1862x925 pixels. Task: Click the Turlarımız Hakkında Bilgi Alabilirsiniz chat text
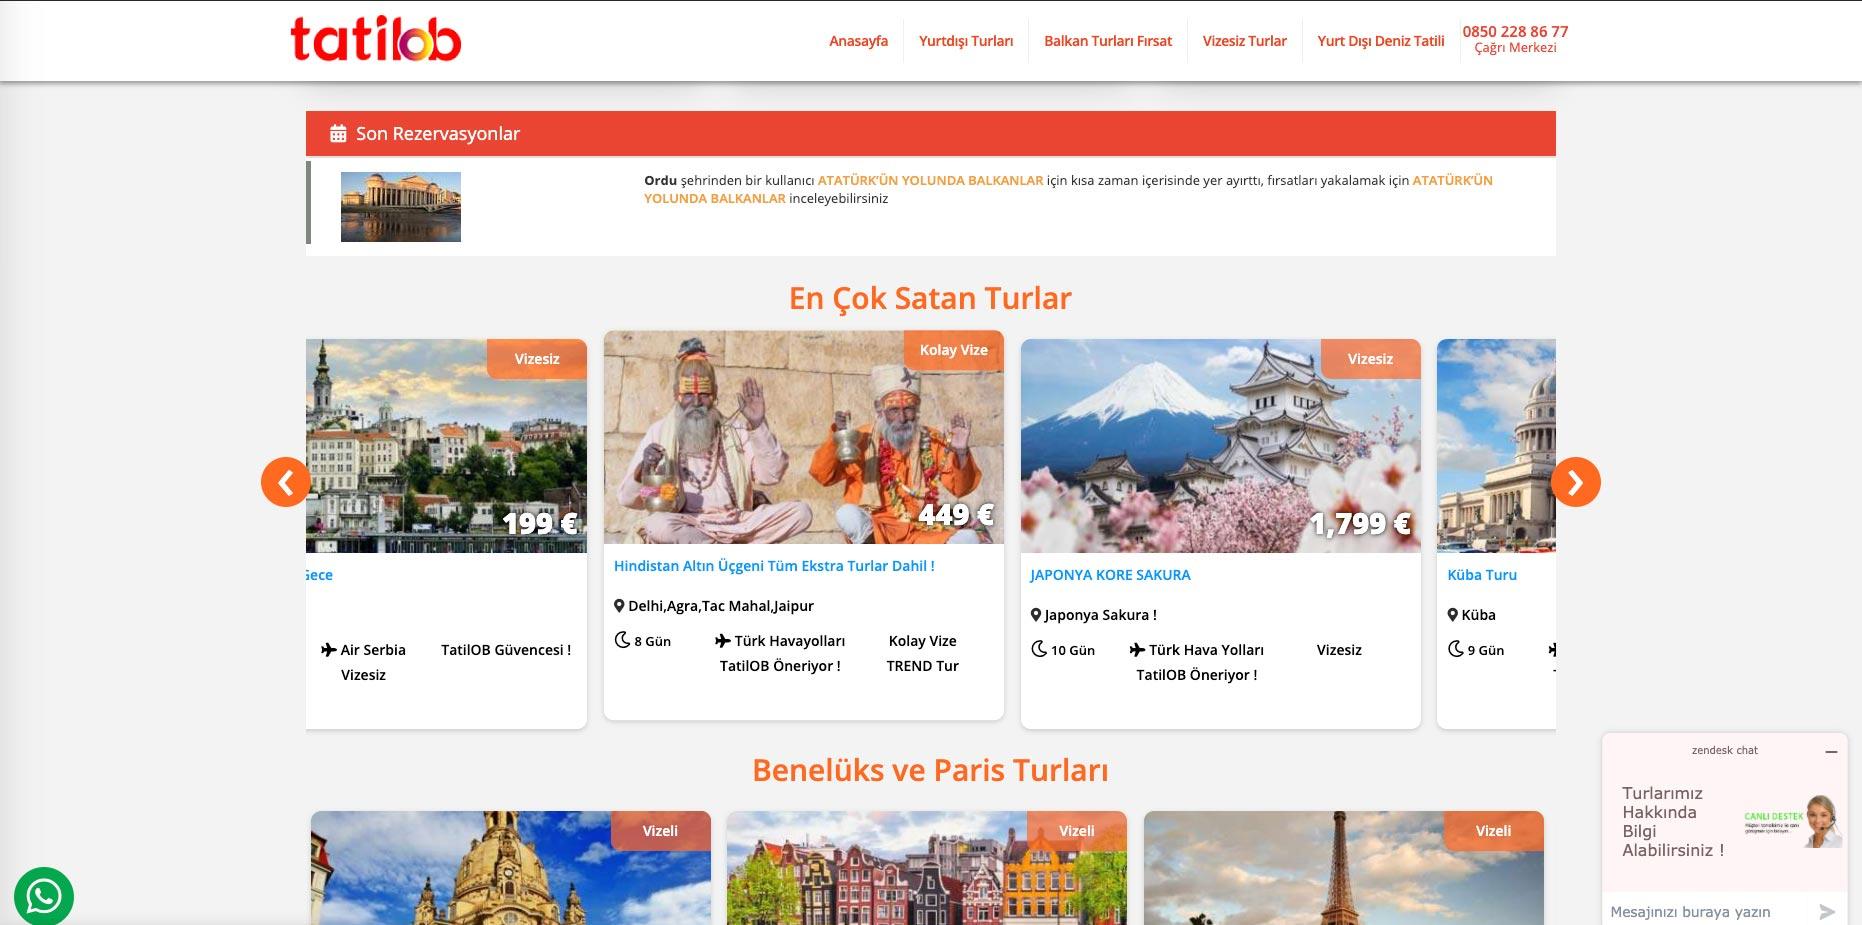click(x=1673, y=822)
